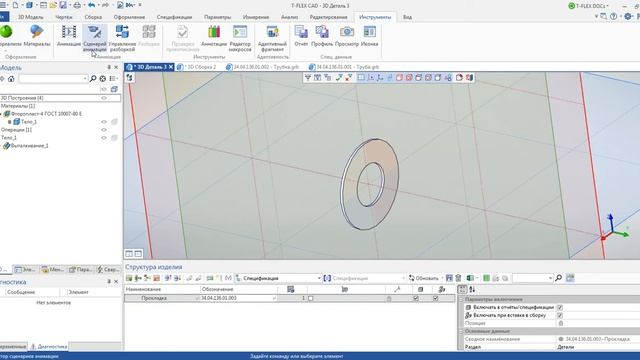Screen dimensions: 640x360
Task: Click the home icon in model panel
Action: click(11, 78)
